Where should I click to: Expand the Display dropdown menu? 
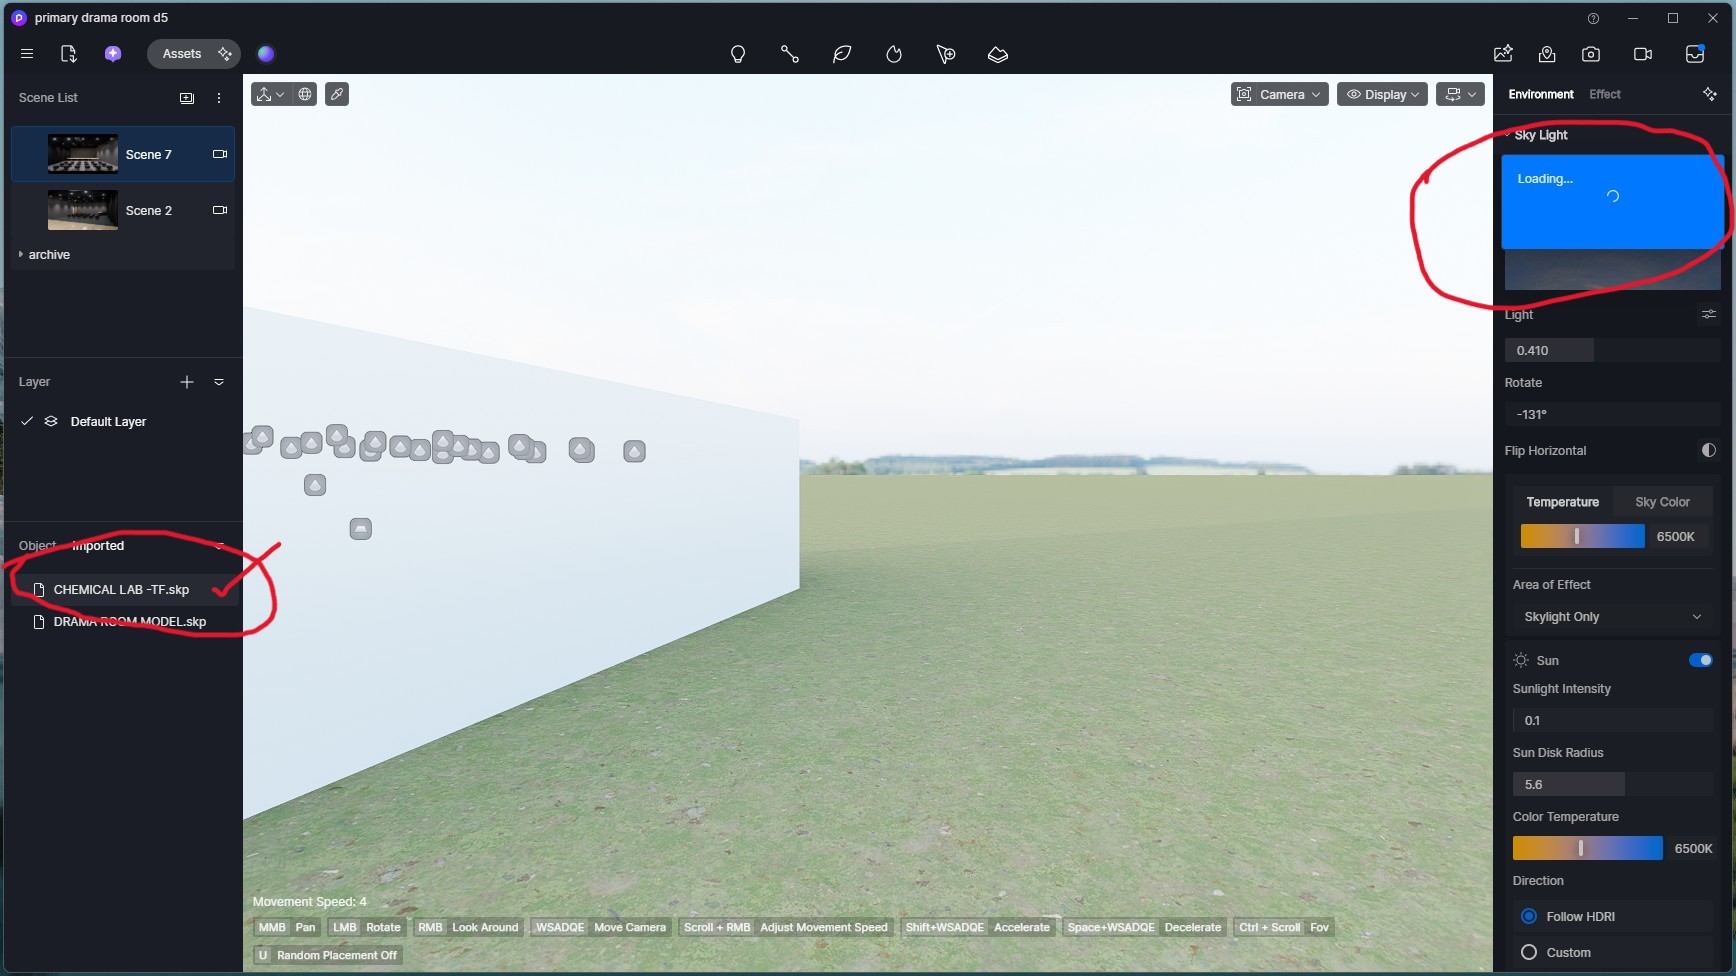tap(1382, 94)
